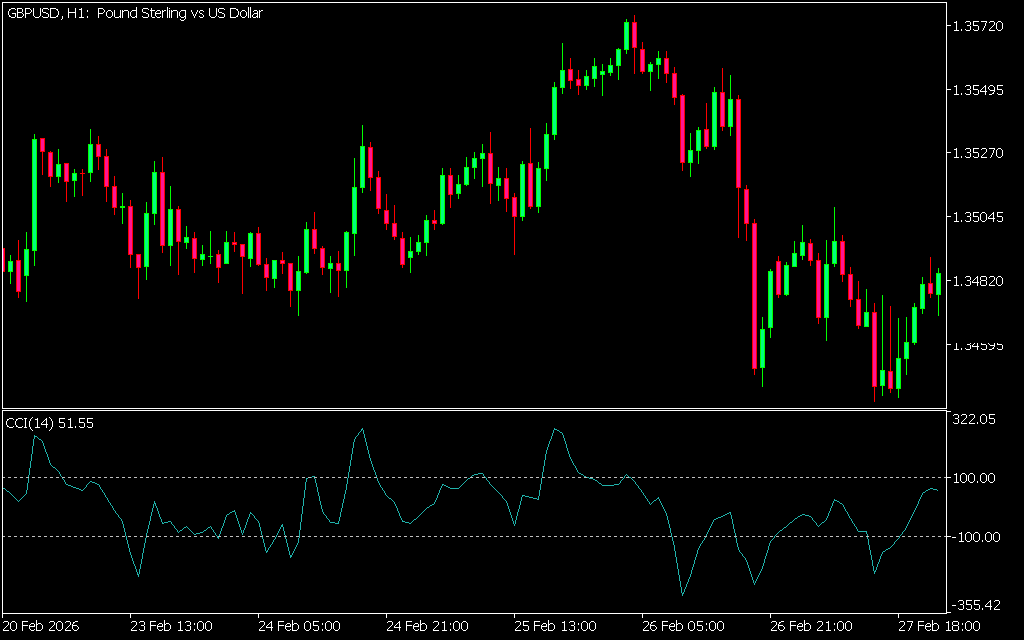Click the 1.35045 price scale label
1024x640 pixels.
pyautogui.click(x=978, y=217)
